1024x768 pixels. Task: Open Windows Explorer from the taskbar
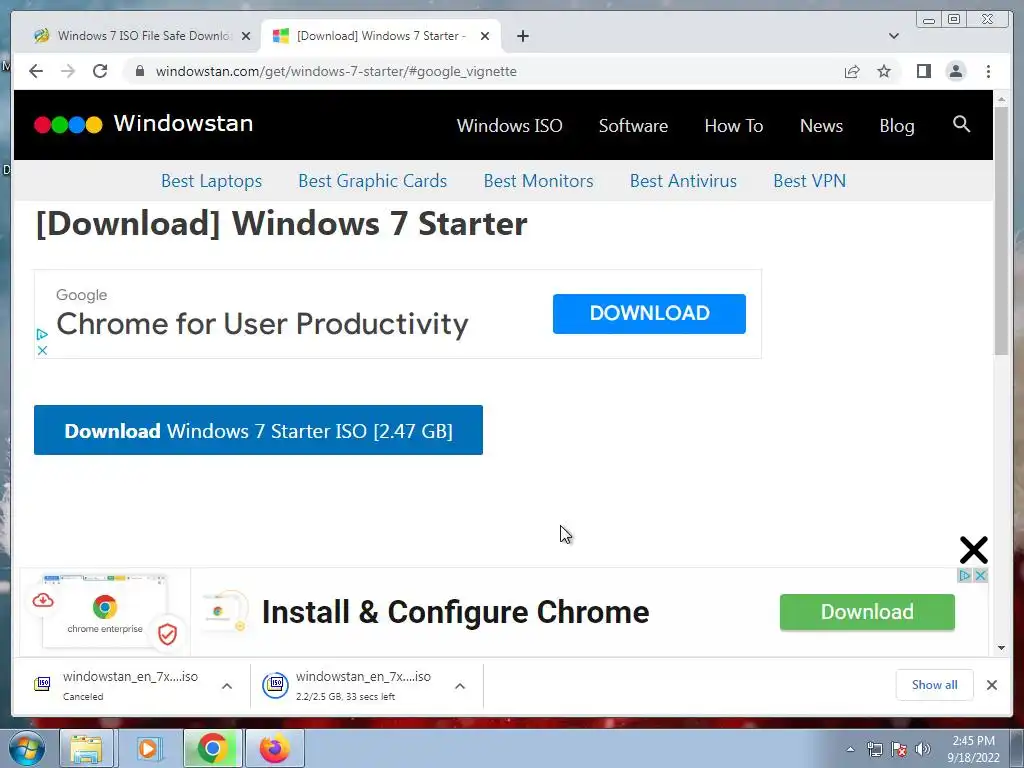86,748
